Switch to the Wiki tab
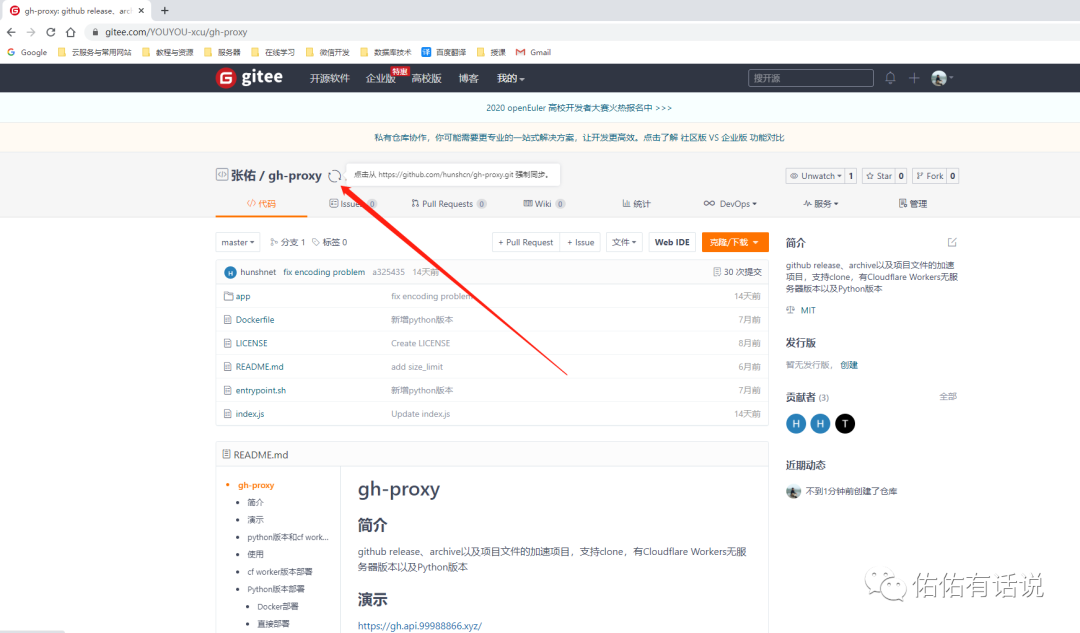1080x633 pixels. tap(544, 204)
